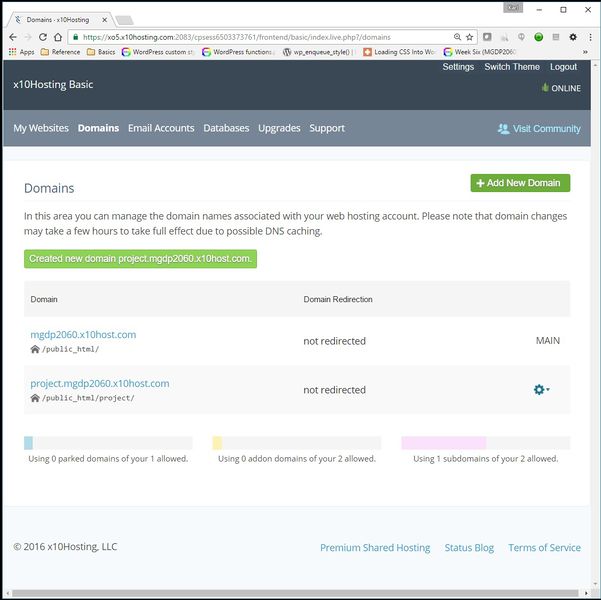Open the Loading CSS Into WordPress bookmark
This screenshot has width=601, height=600.
point(399,52)
